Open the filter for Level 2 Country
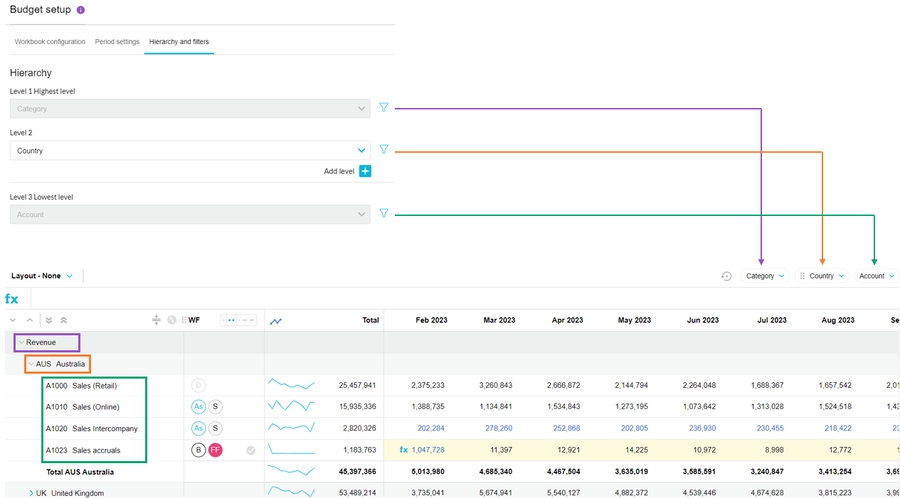The image size is (900, 498). (x=383, y=150)
